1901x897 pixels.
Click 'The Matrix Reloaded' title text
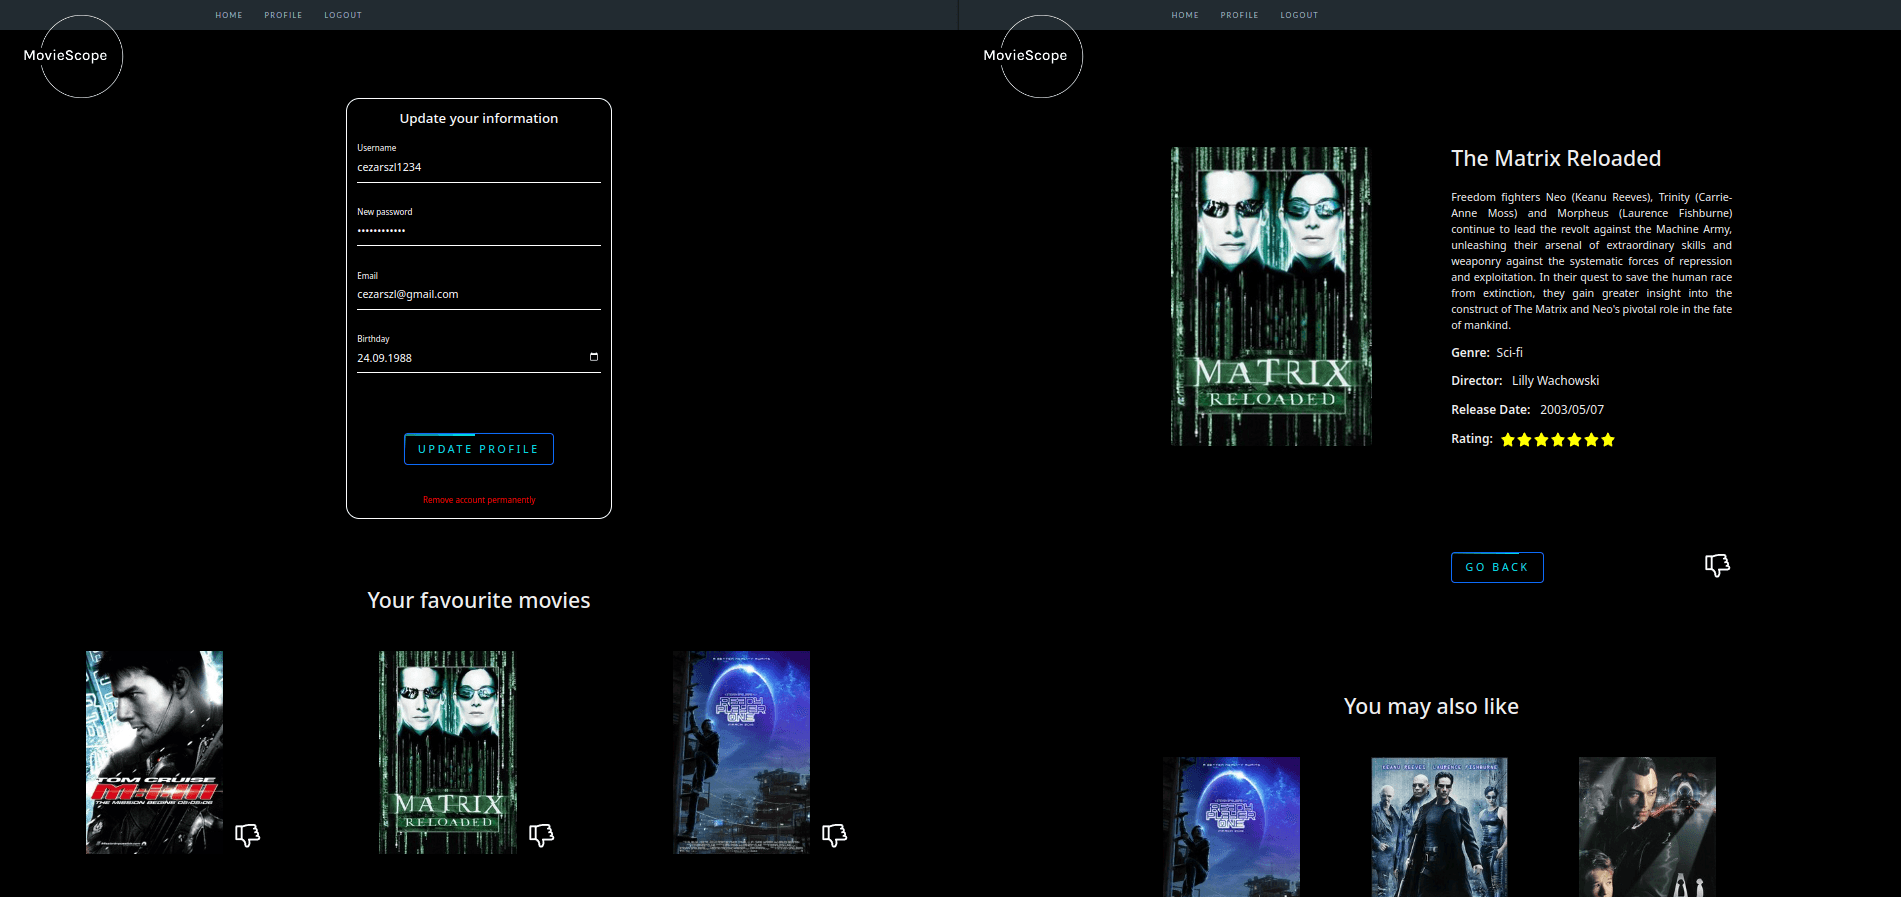[x=1556, y=158]
